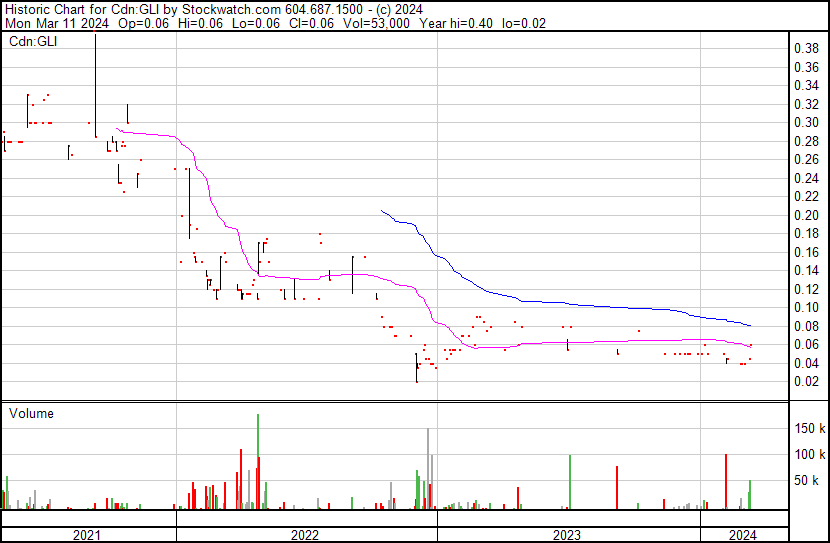Click the tall gray volume bar near end of 2022
The width and height of the screenshot is (830, 543).
pyautogui.click(x=428, y=469)
